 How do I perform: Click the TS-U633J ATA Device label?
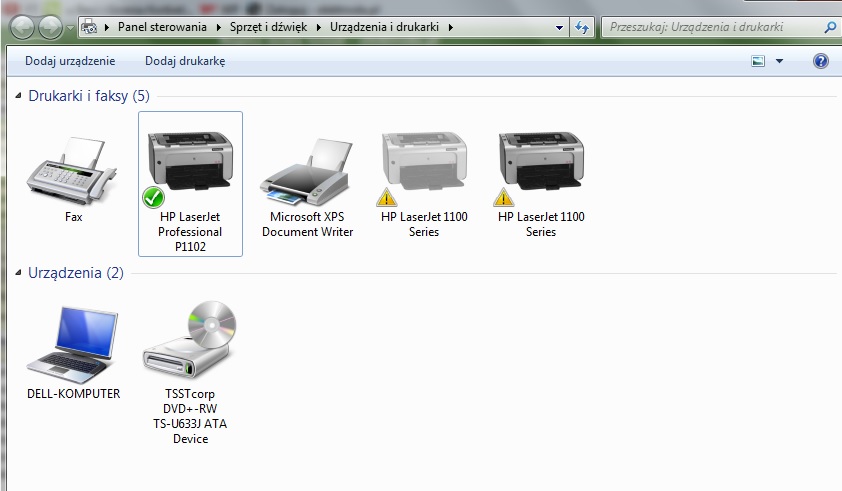pyautogui.click(x=190, y=431)
